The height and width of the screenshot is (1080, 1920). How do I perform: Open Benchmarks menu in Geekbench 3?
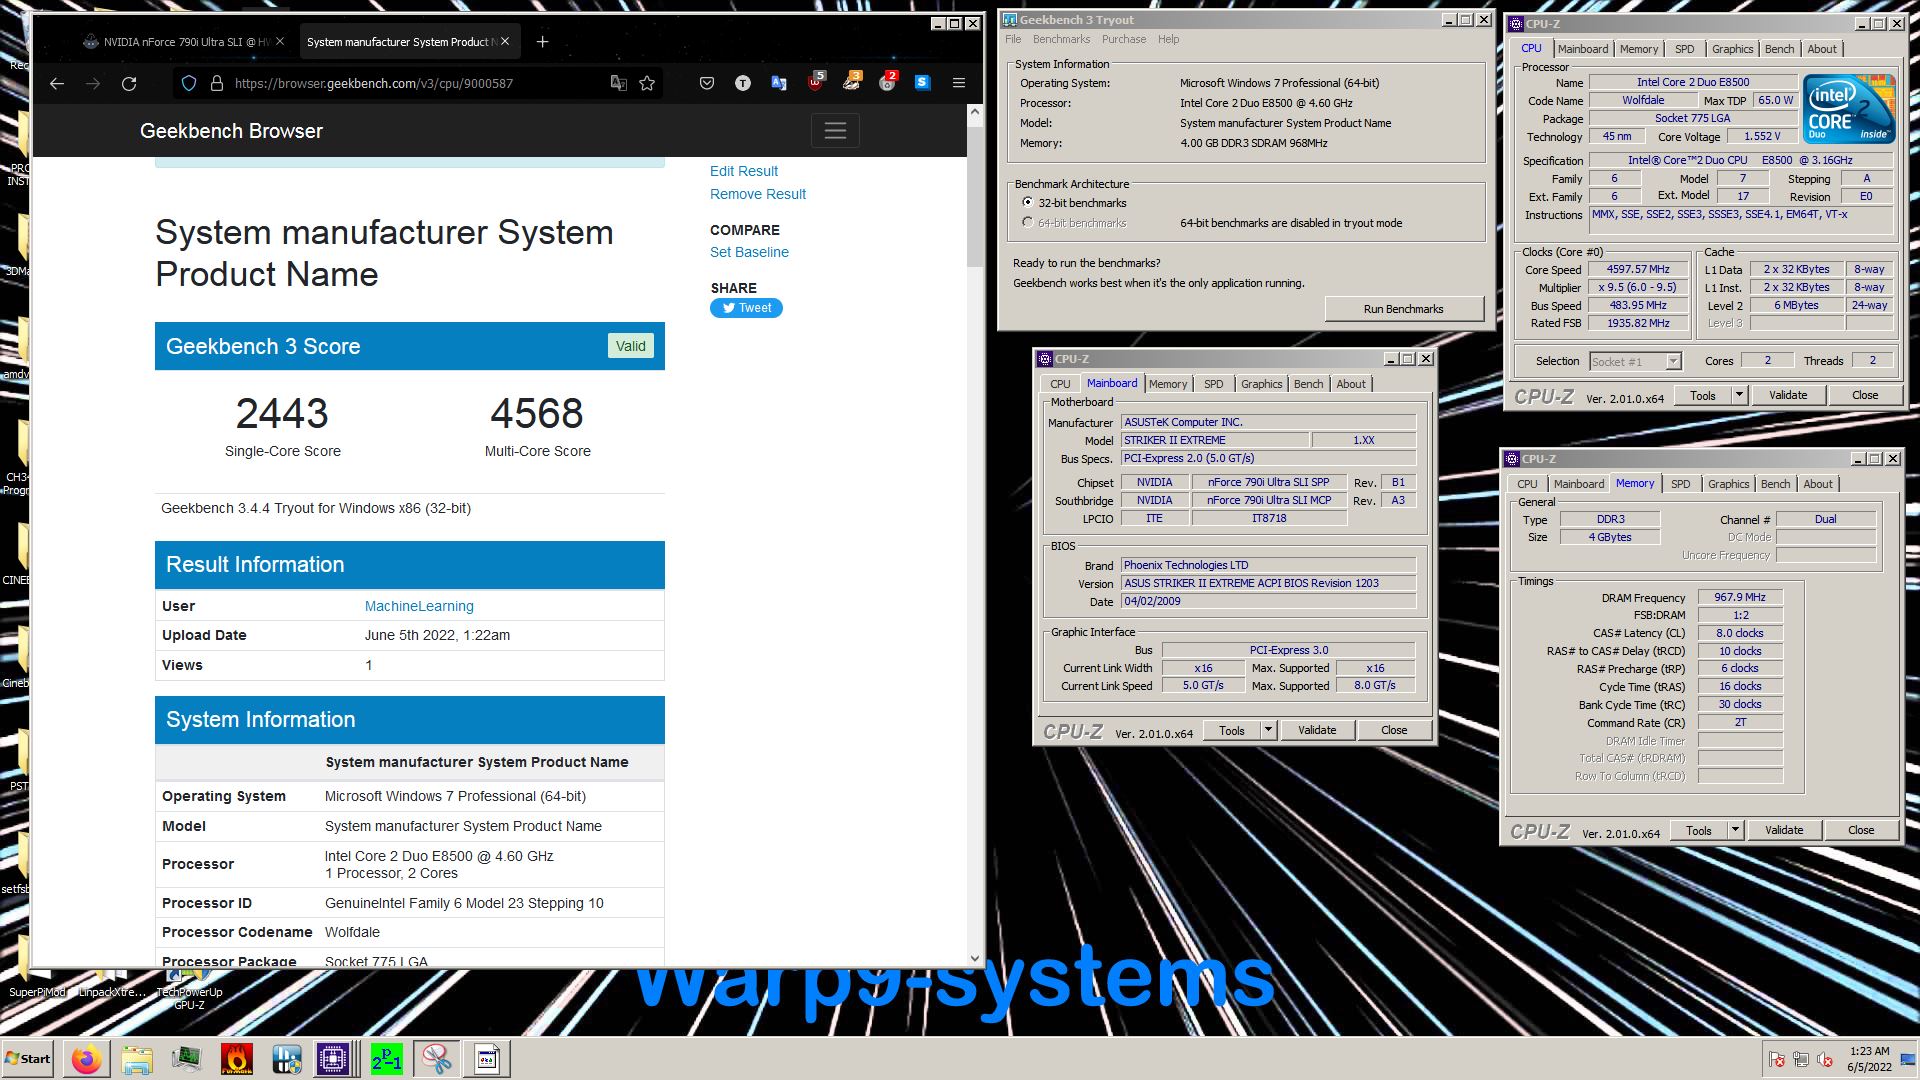[1061, 40]
